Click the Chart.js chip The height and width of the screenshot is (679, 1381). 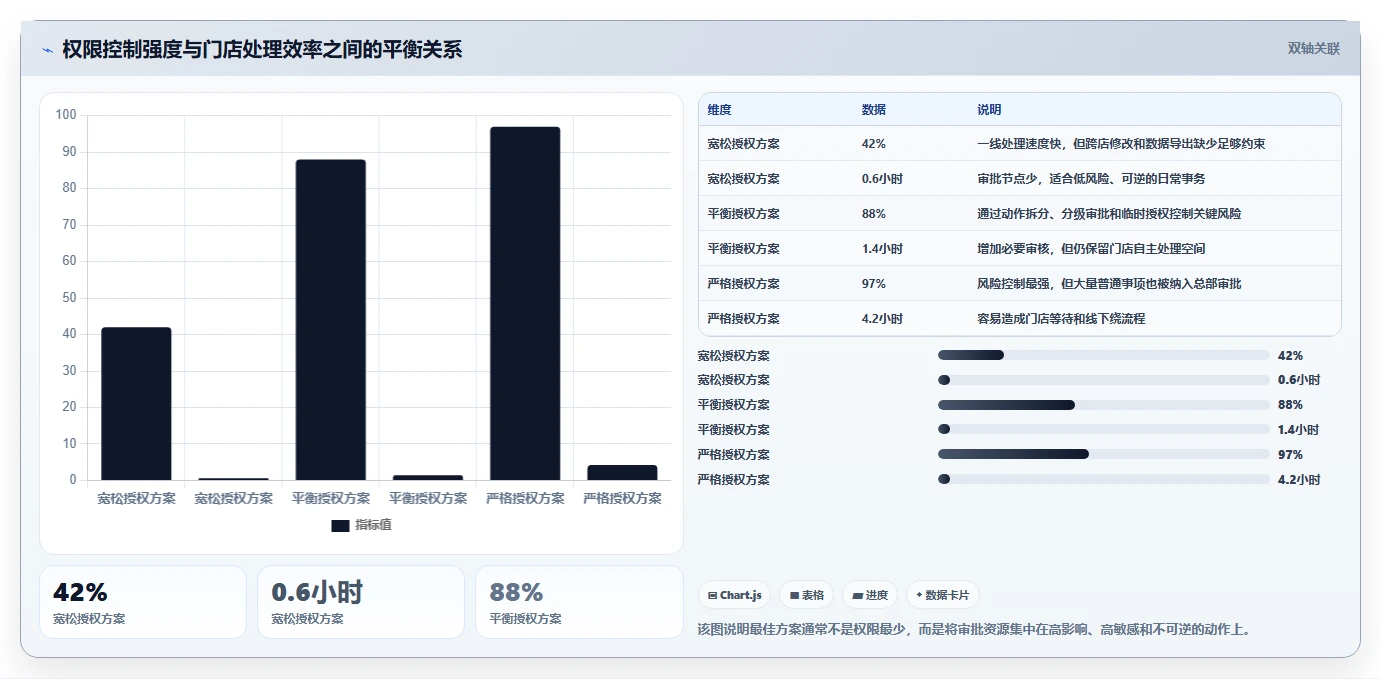point(734,595)
